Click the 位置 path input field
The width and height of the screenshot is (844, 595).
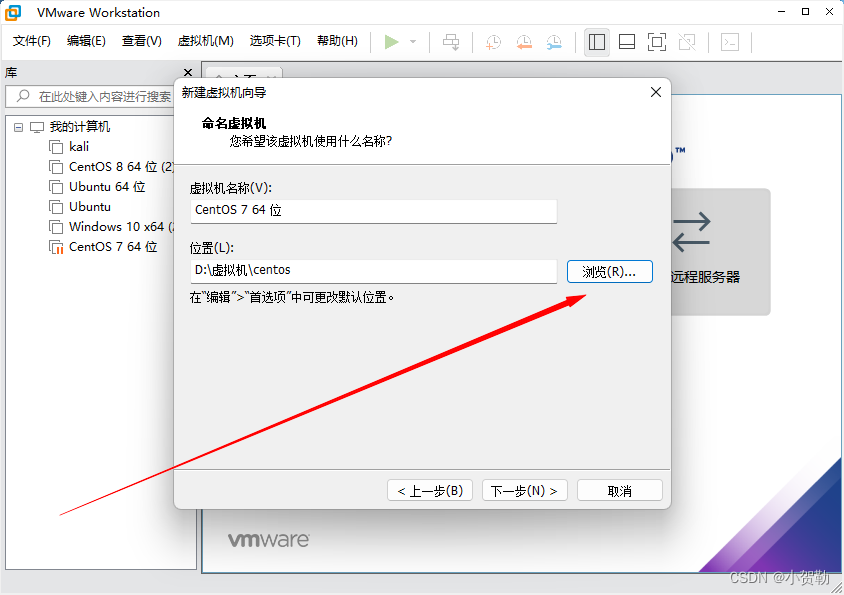pyautogui.click(x=374, y=271)
